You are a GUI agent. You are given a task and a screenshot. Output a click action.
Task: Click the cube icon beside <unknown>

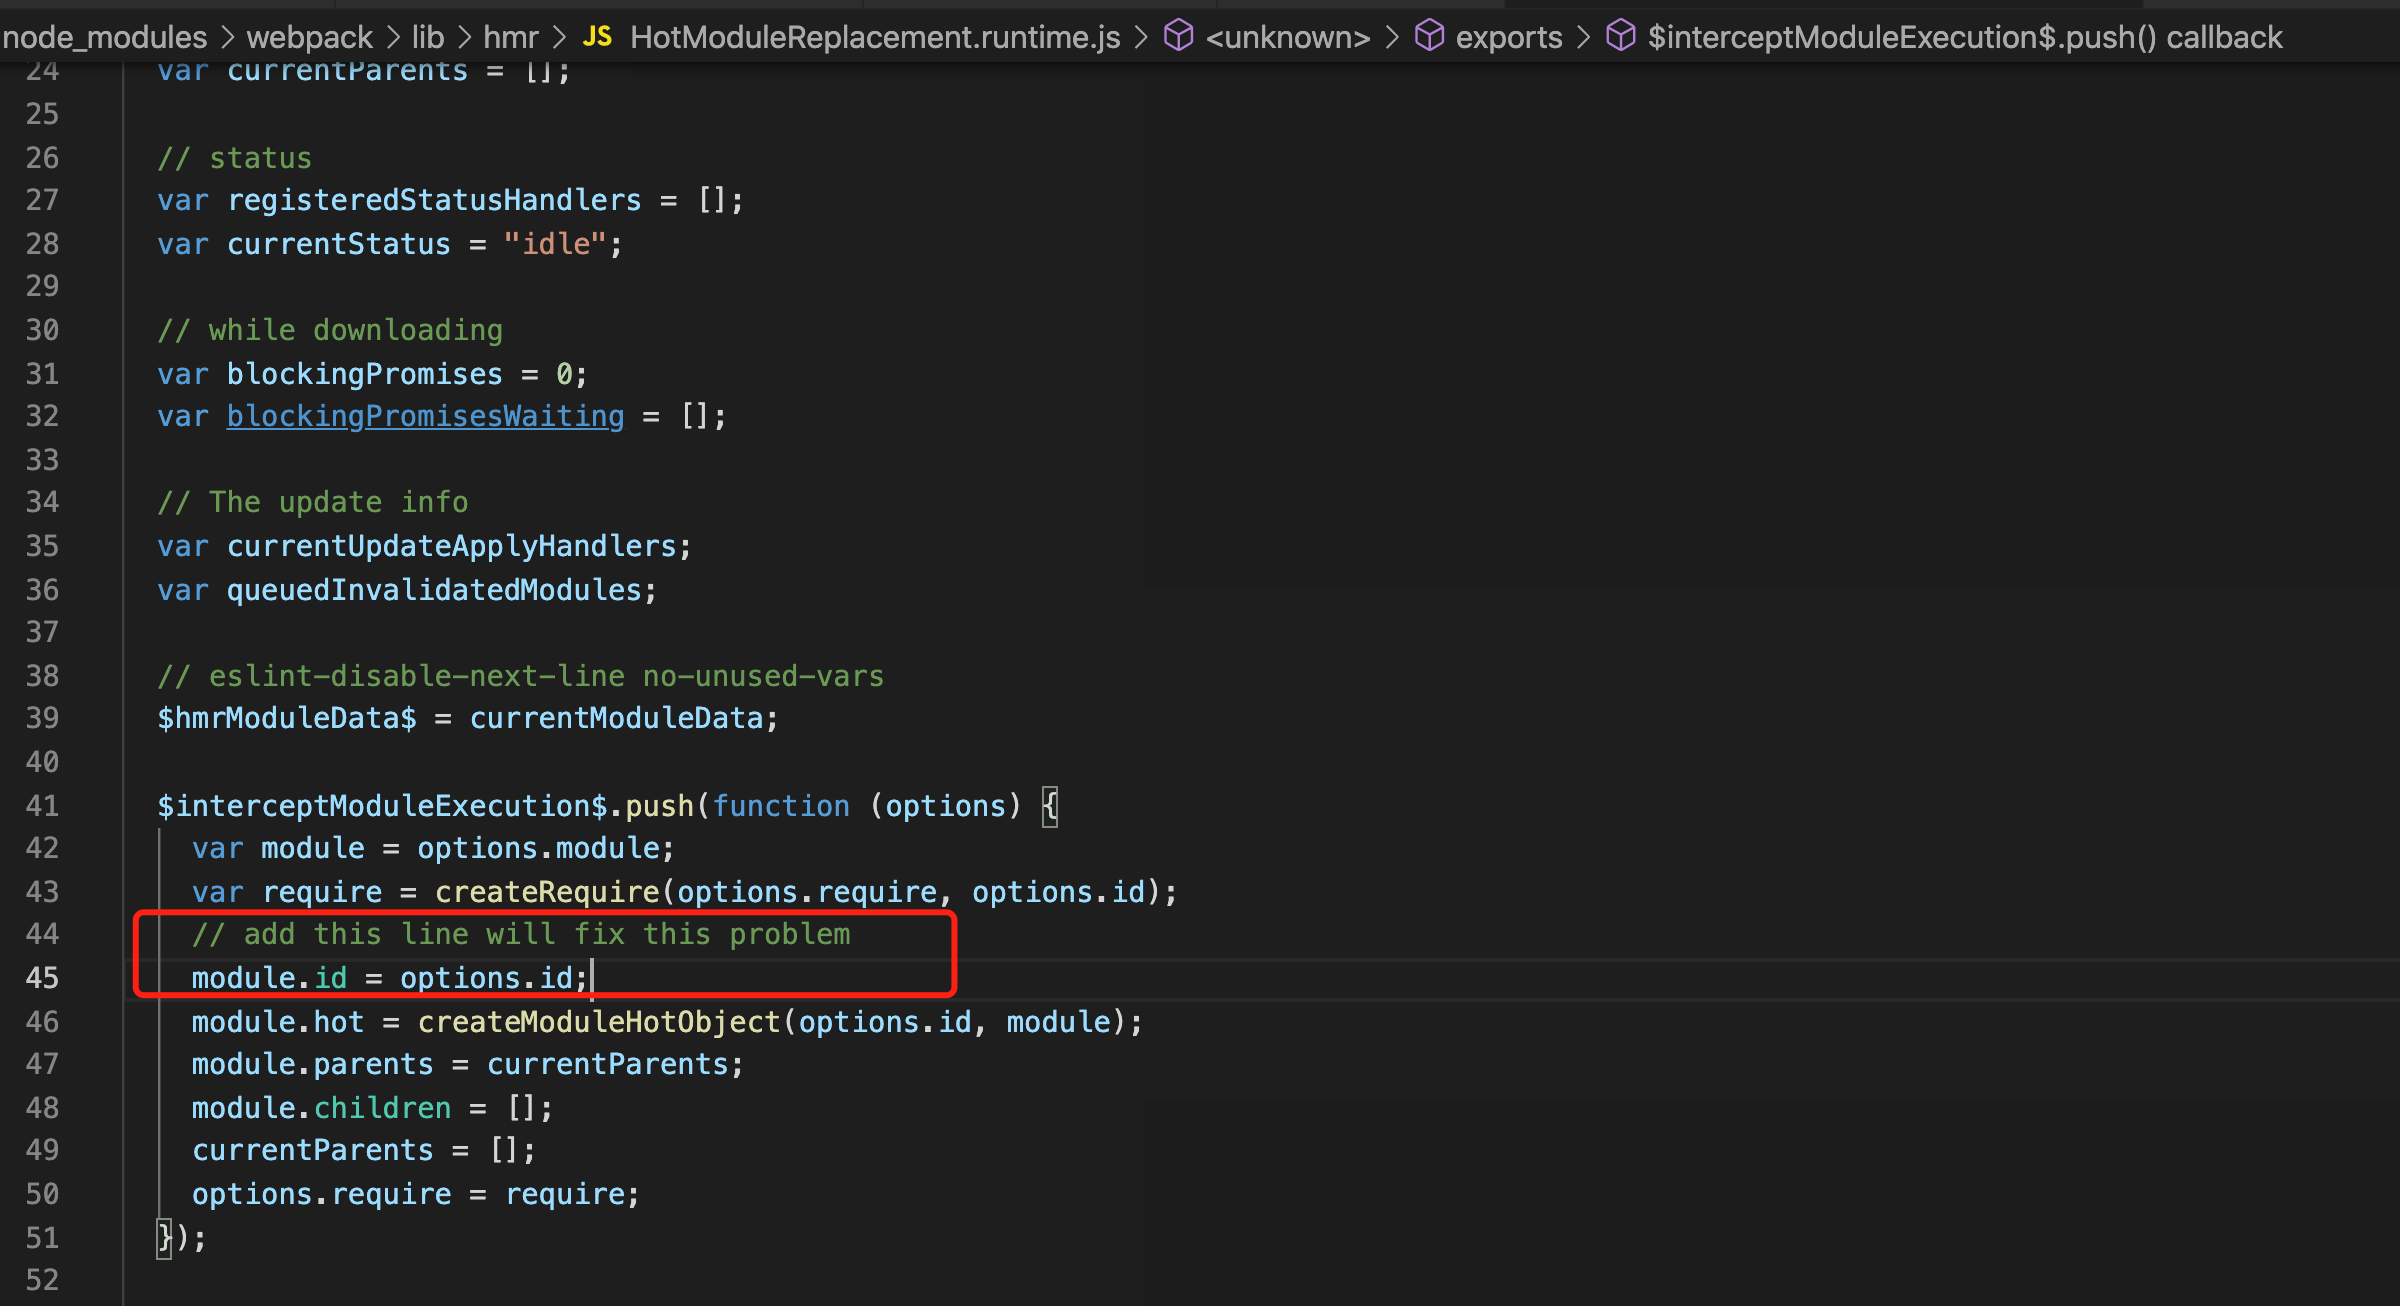pyautogui.click(x=1179, y=36)
